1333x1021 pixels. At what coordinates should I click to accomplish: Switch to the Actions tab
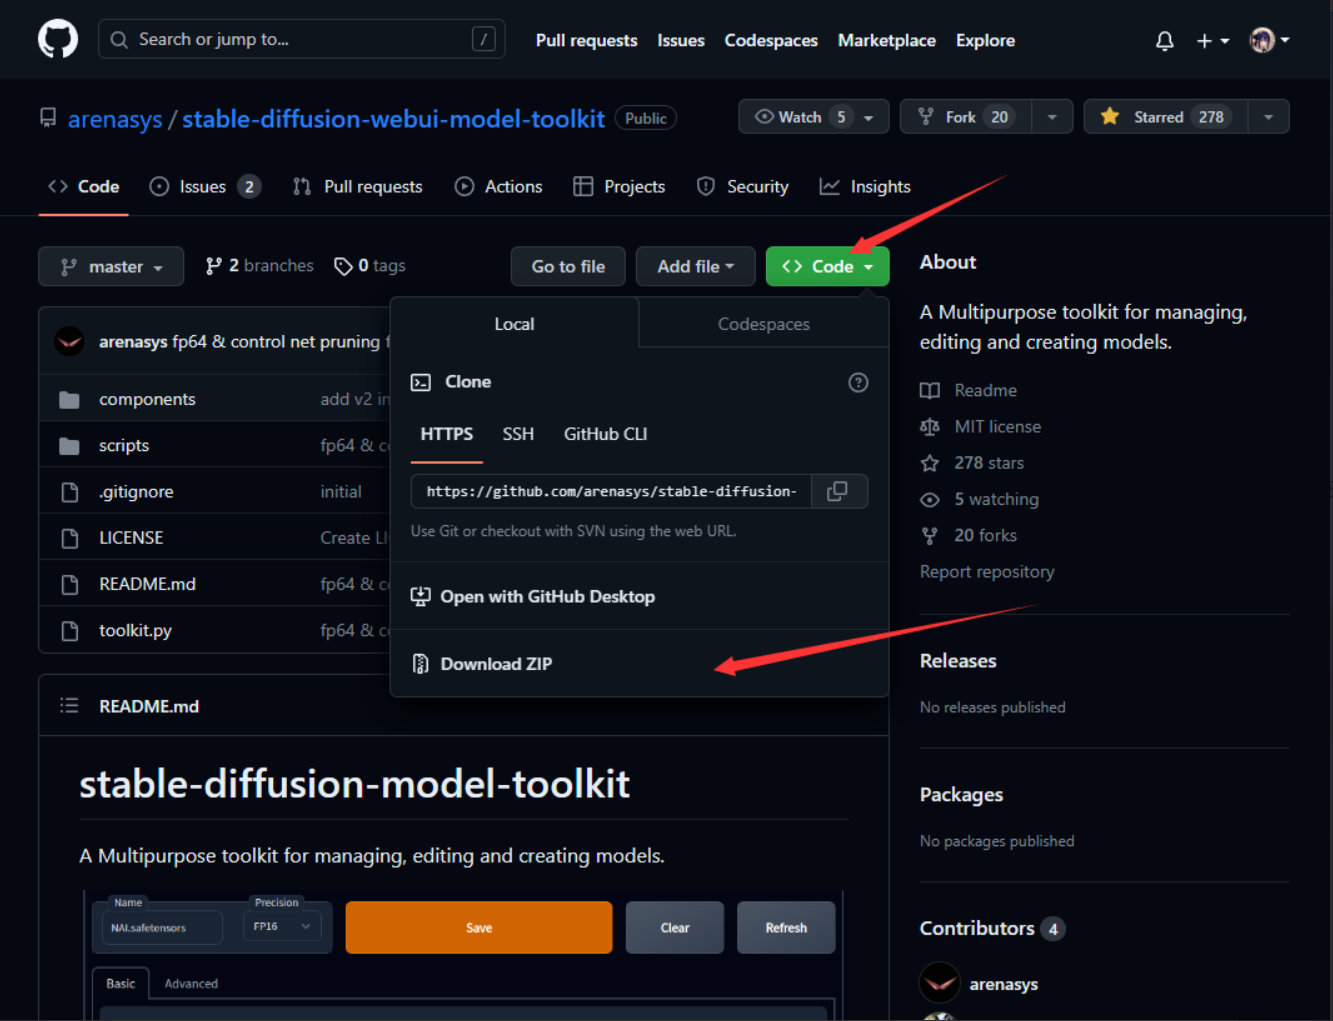point(498,187)
